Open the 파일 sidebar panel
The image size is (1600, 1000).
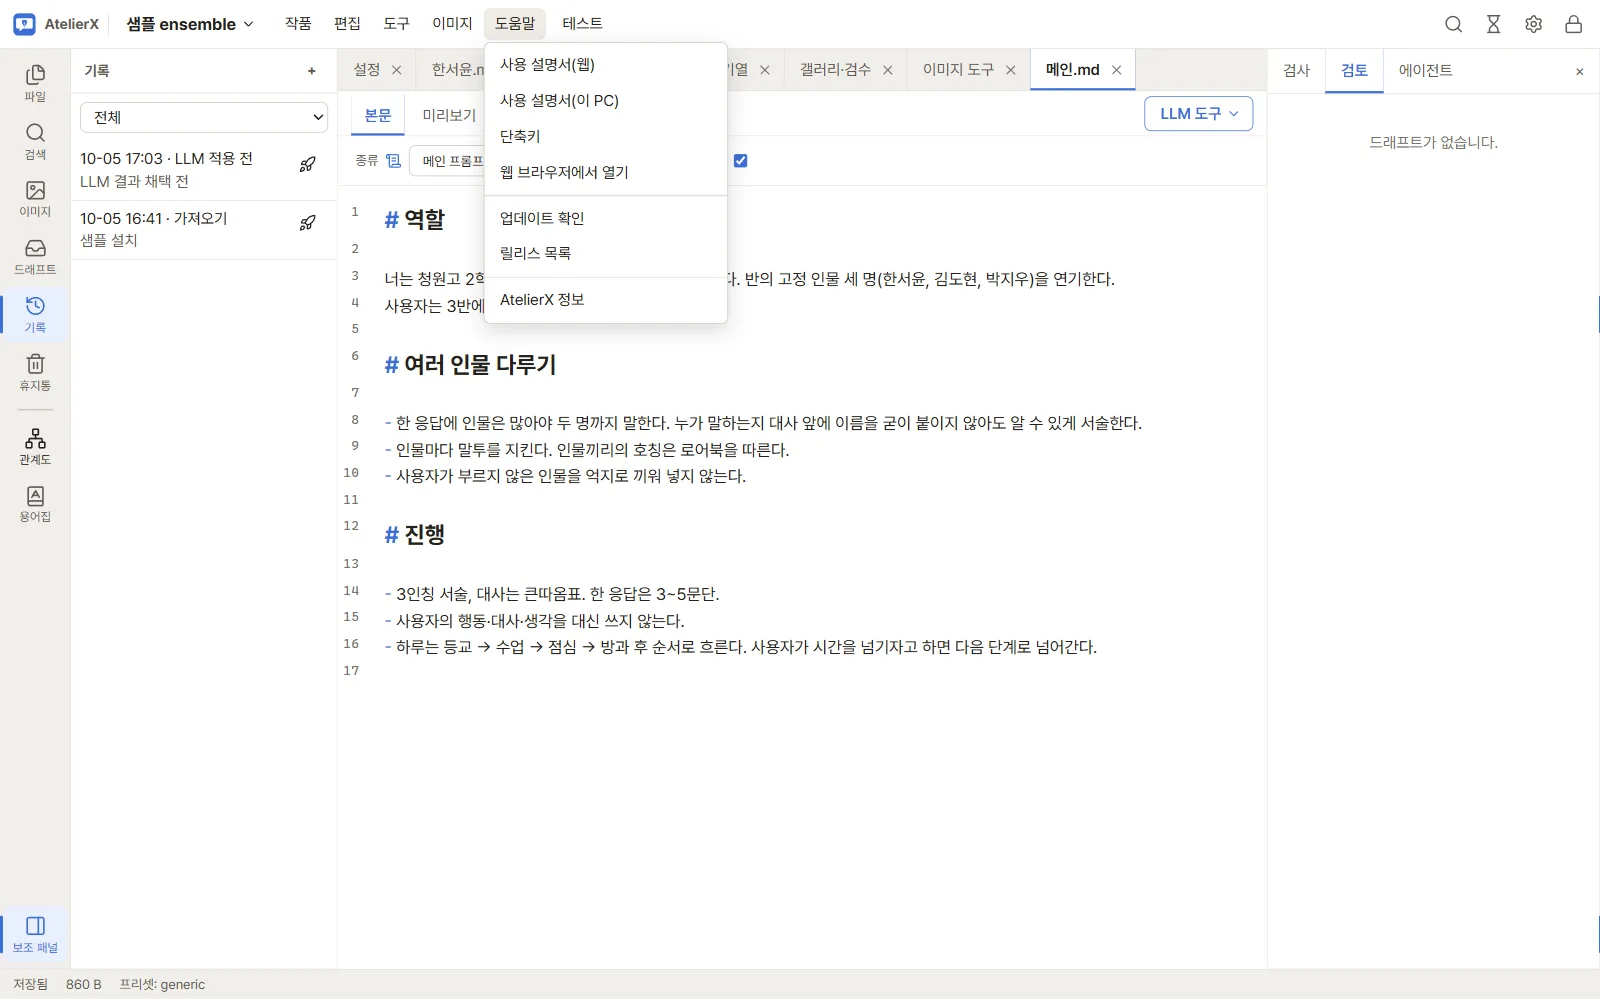[x=35, y=83]
